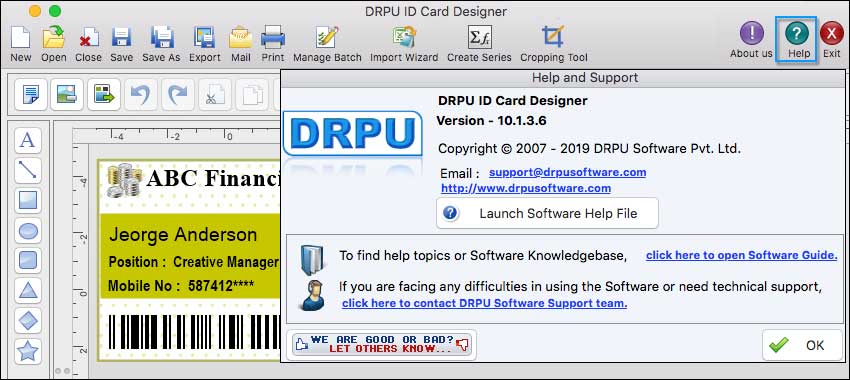Confirm the dialog with the OK button
The width and height of the screenshot is (850, 380).
[x=802, y=345]
